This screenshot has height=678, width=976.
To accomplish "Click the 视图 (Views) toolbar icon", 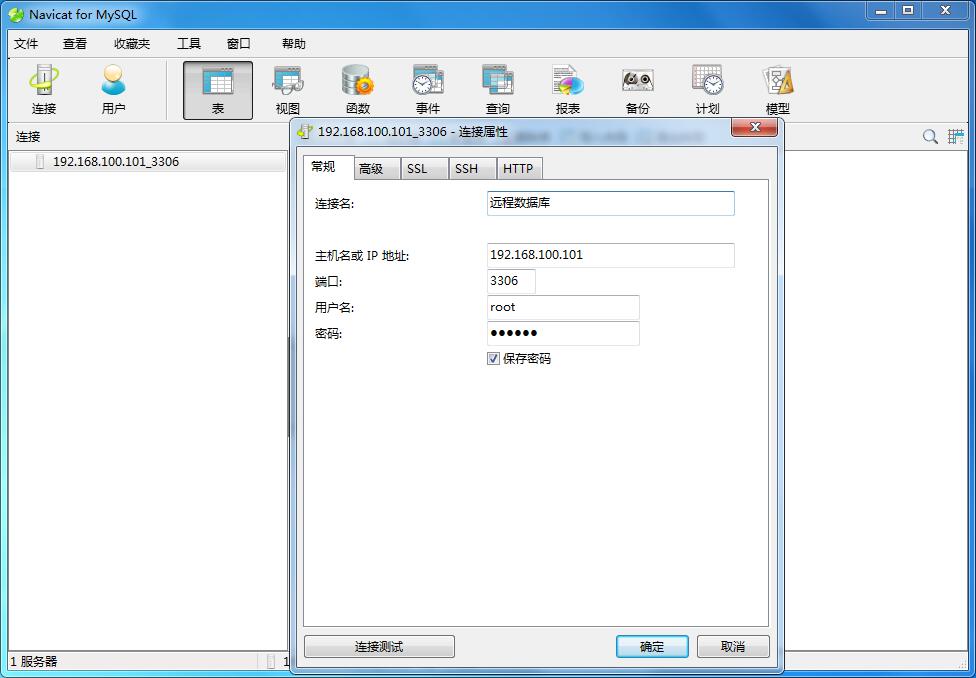I will pyautogui.click(x=287, y=88).
